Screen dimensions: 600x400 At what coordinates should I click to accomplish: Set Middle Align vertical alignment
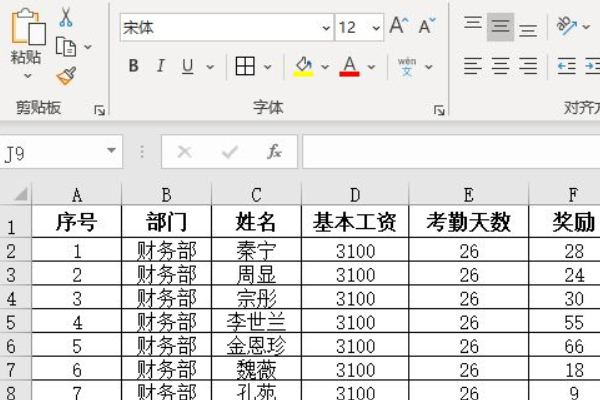click(500, 27)
